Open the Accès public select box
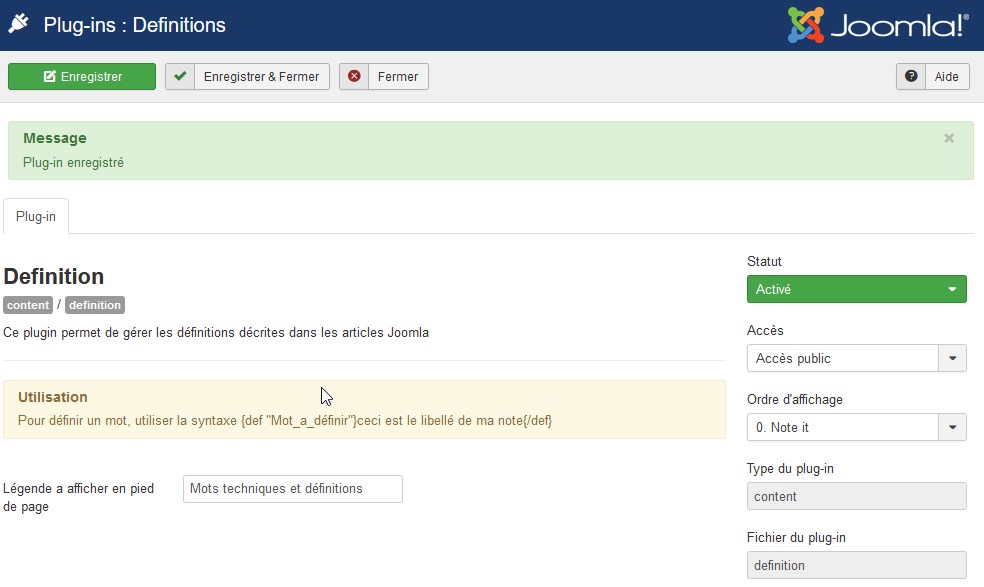The width and height of the screenshot is (984, 587). 857,358
